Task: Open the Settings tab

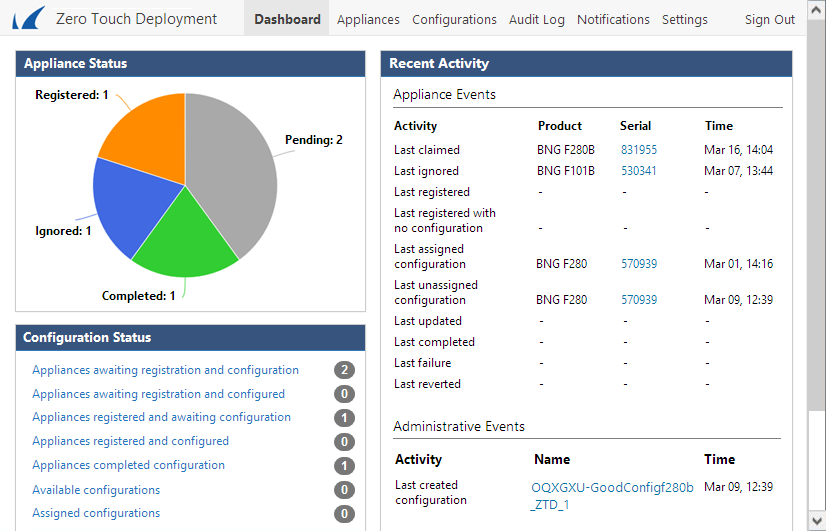Action: tap(684, 19)
